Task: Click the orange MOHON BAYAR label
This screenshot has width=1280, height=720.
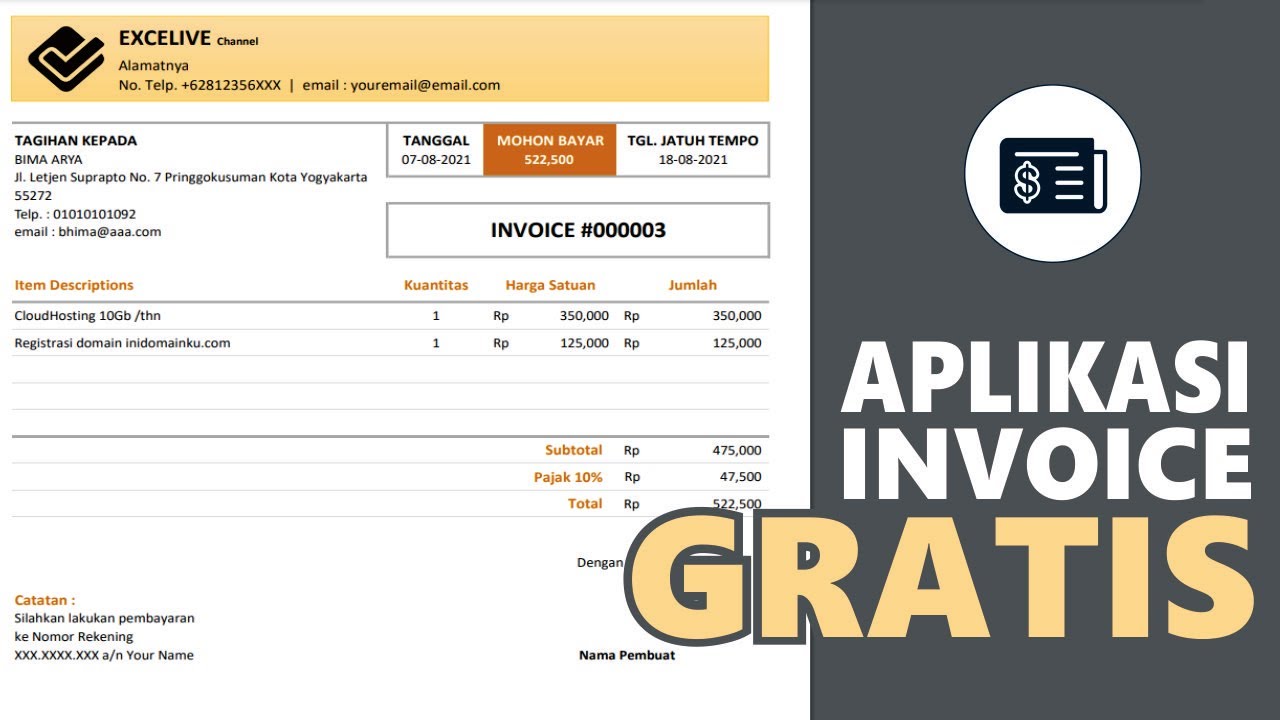Action: tap(550, 141)
